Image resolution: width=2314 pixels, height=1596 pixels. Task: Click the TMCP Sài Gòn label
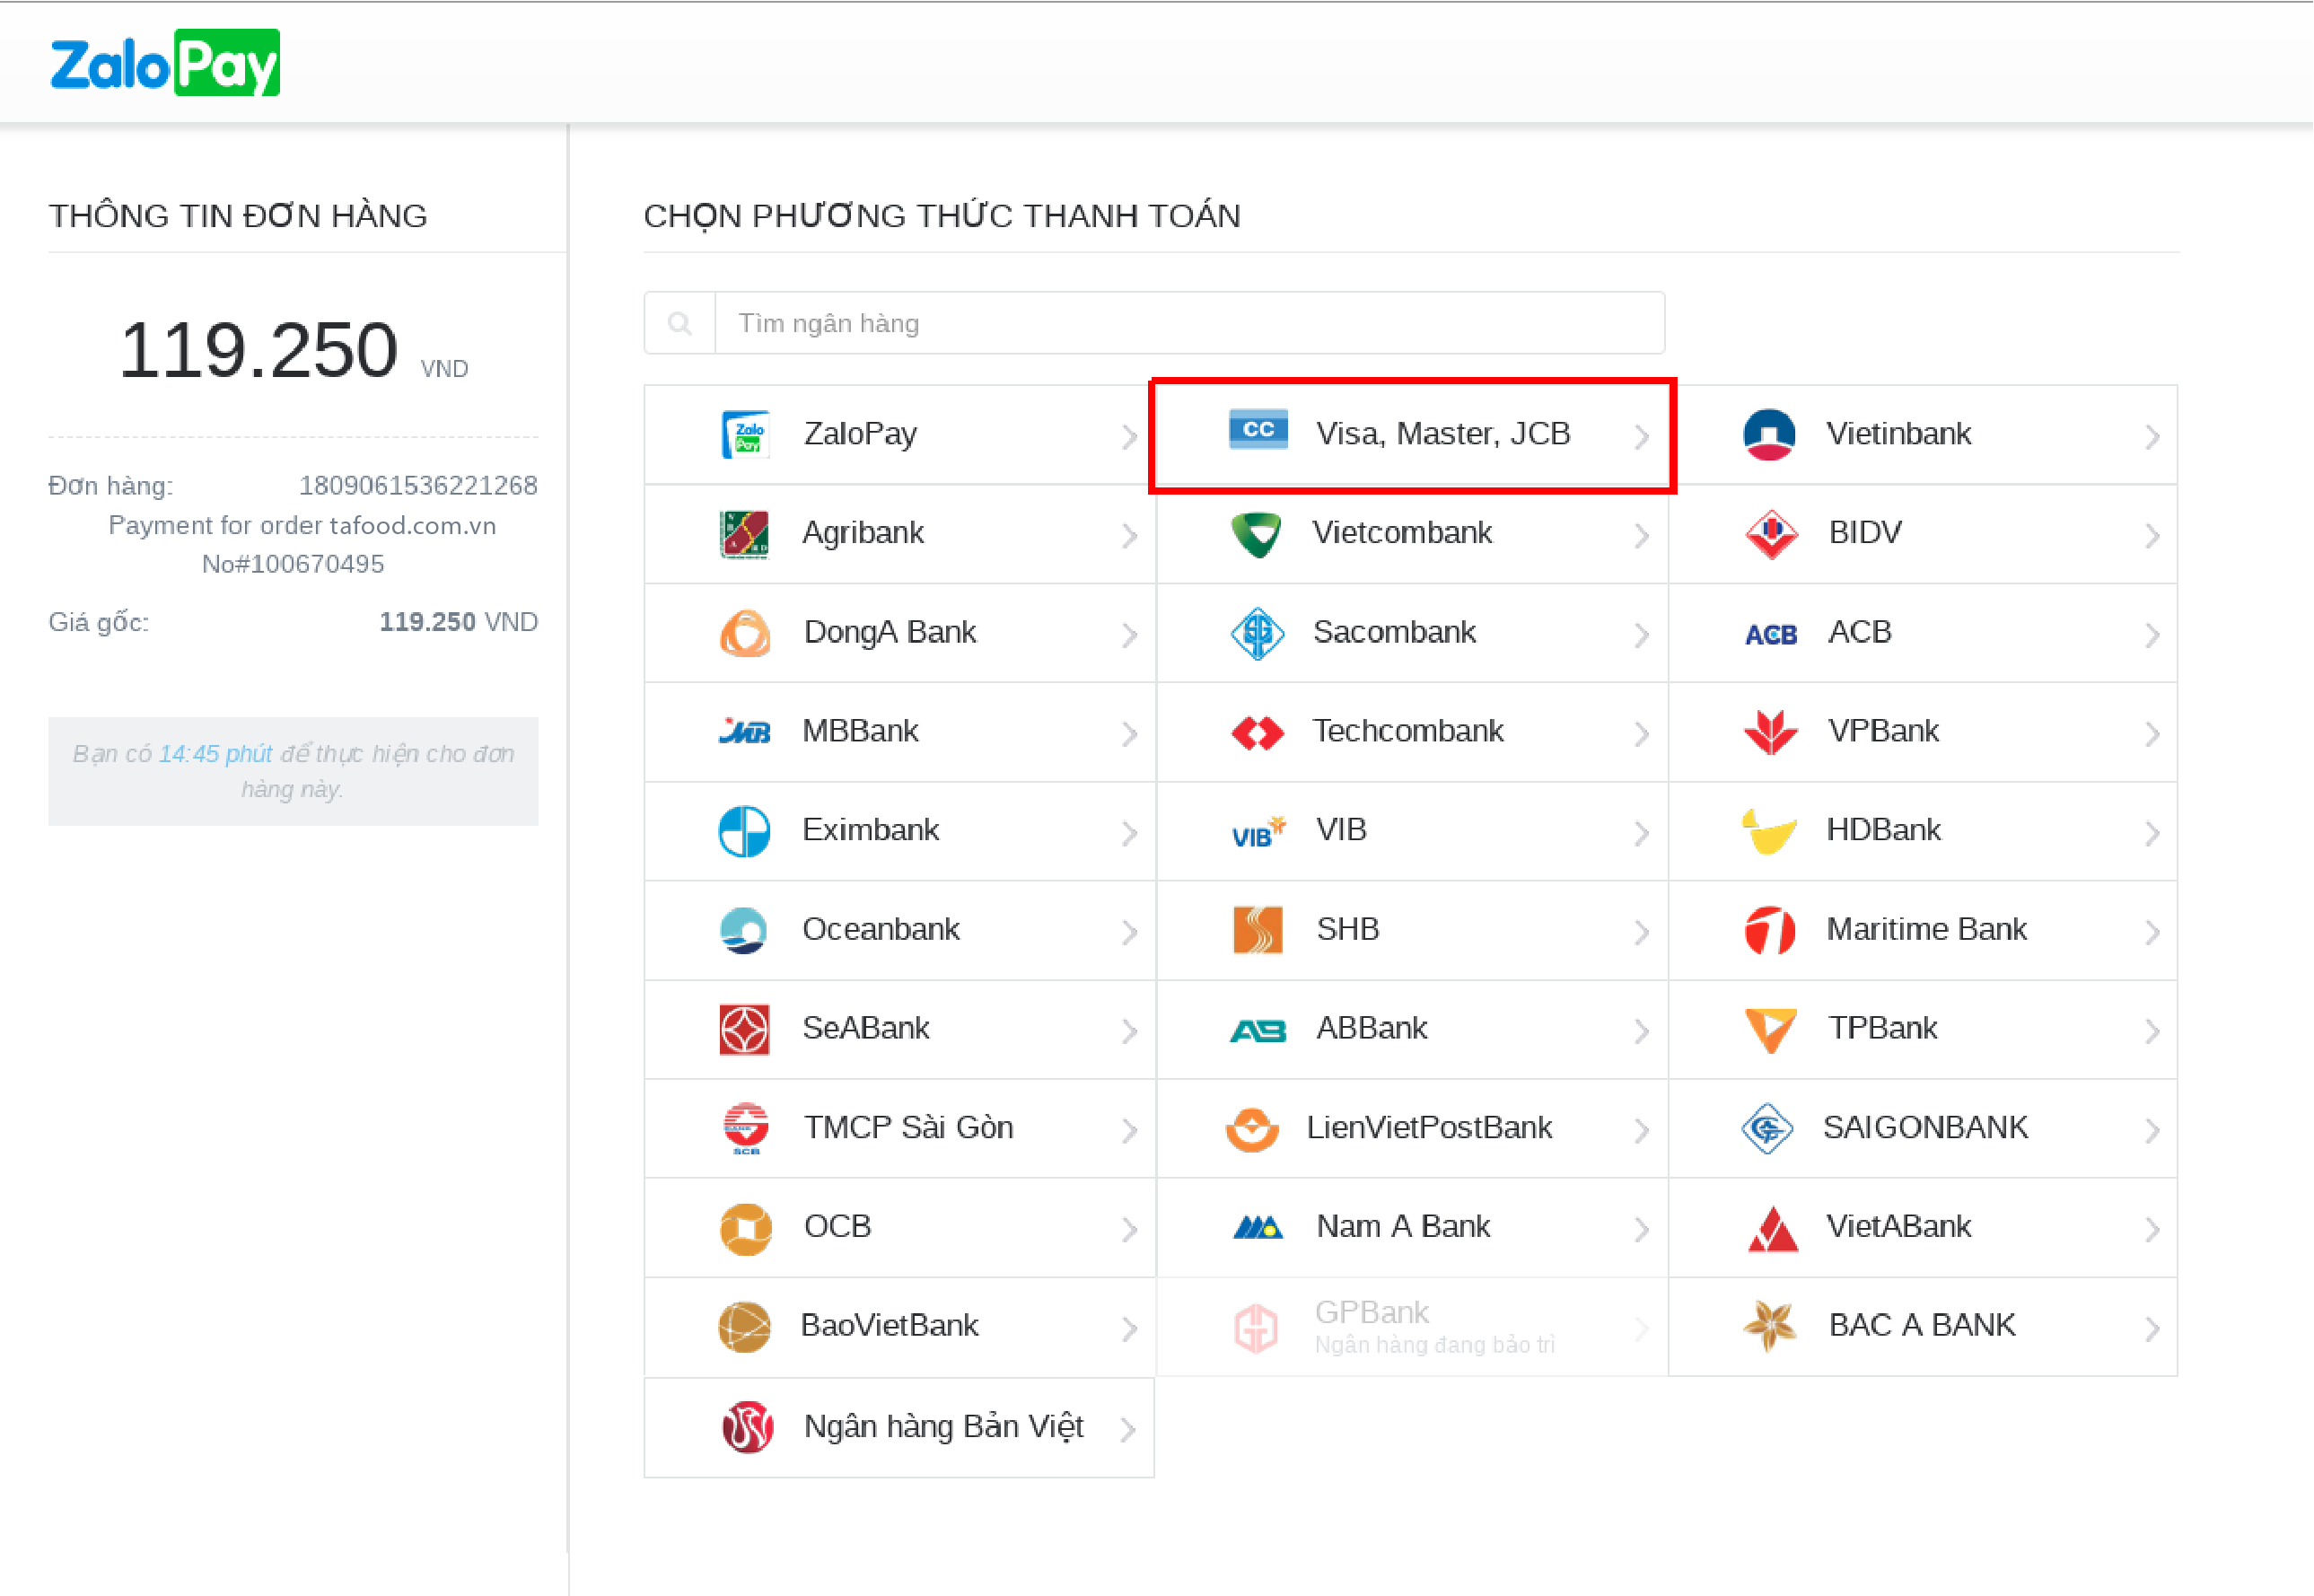(908, 1128)
